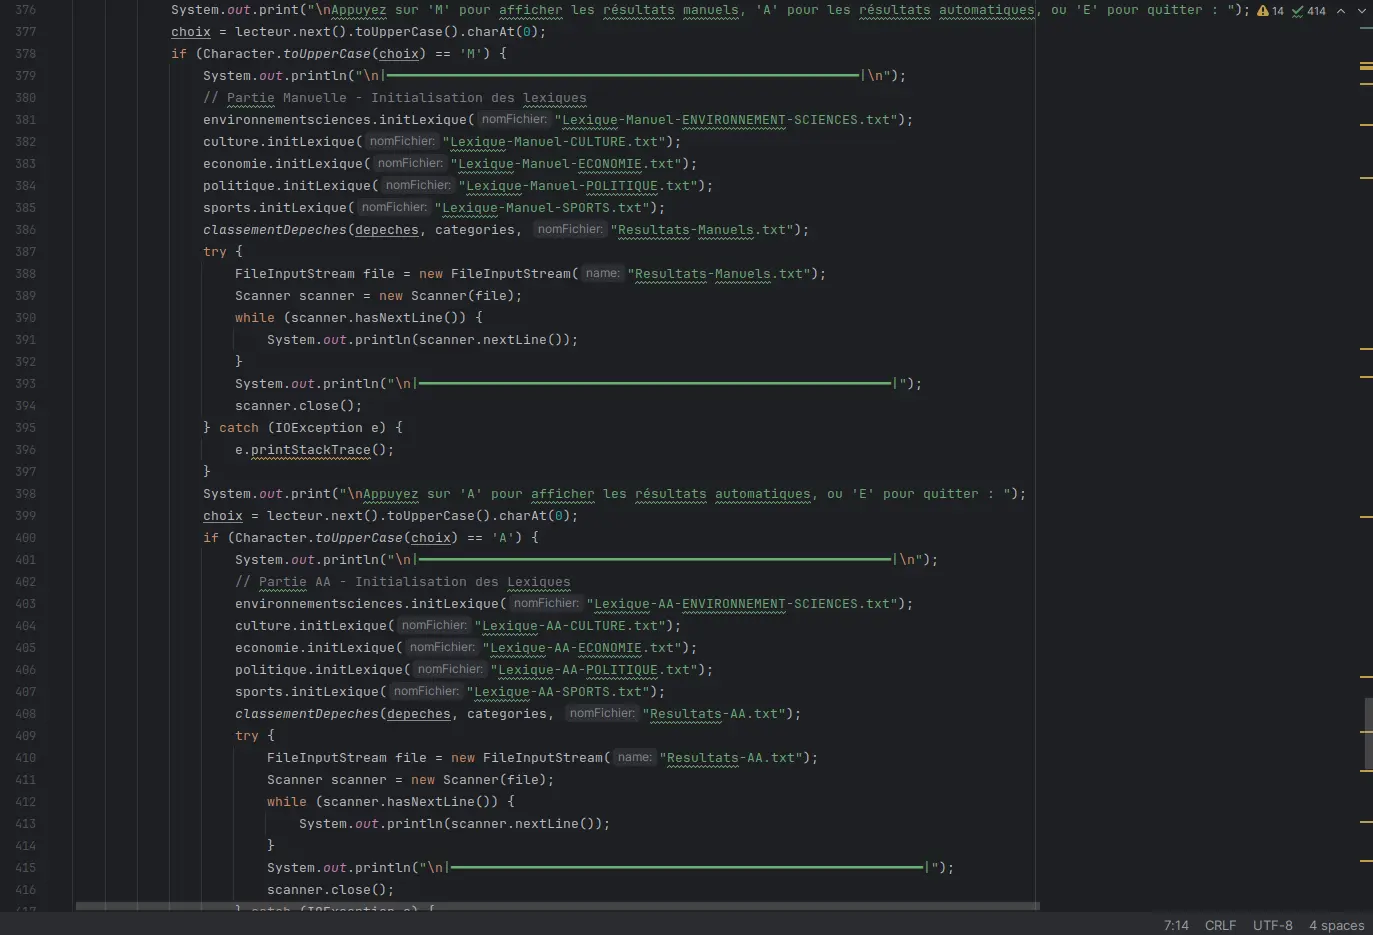Screen dimensions: 1373x935
Task: Open the CRLF line separator selector
Action: pos(1220,925)
